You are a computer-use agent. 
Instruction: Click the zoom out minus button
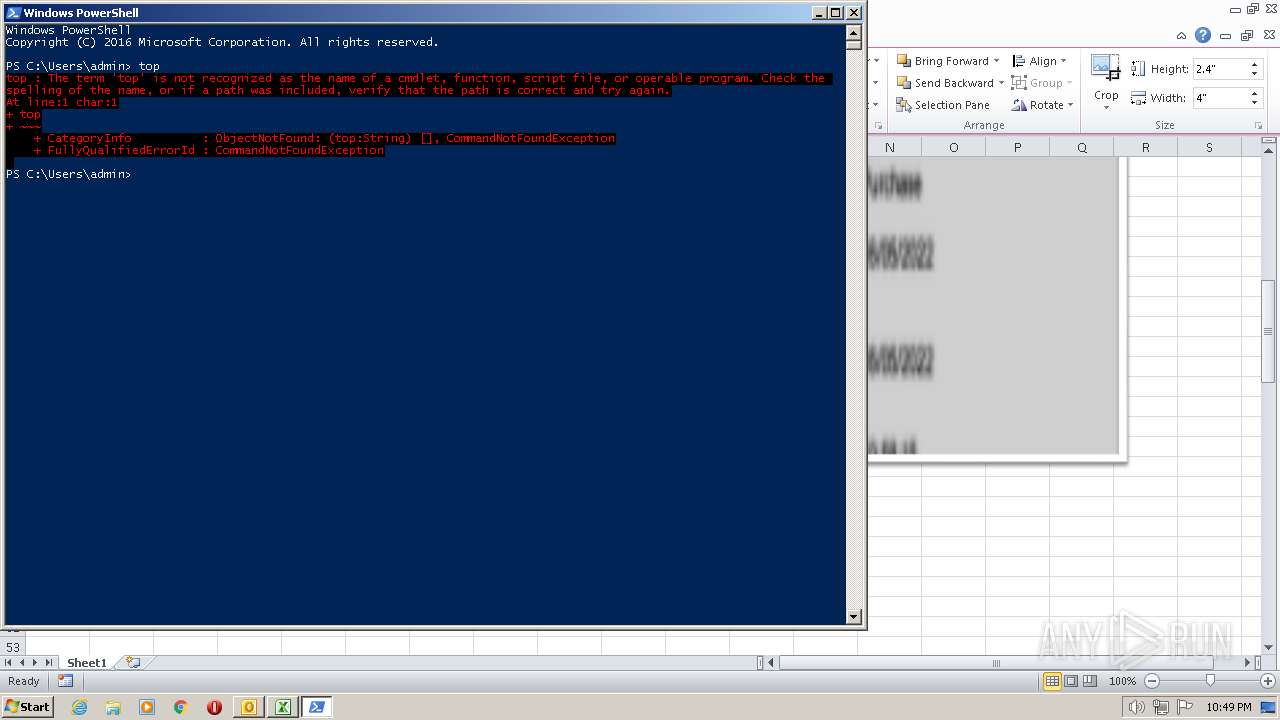(x=1151, y=681)
